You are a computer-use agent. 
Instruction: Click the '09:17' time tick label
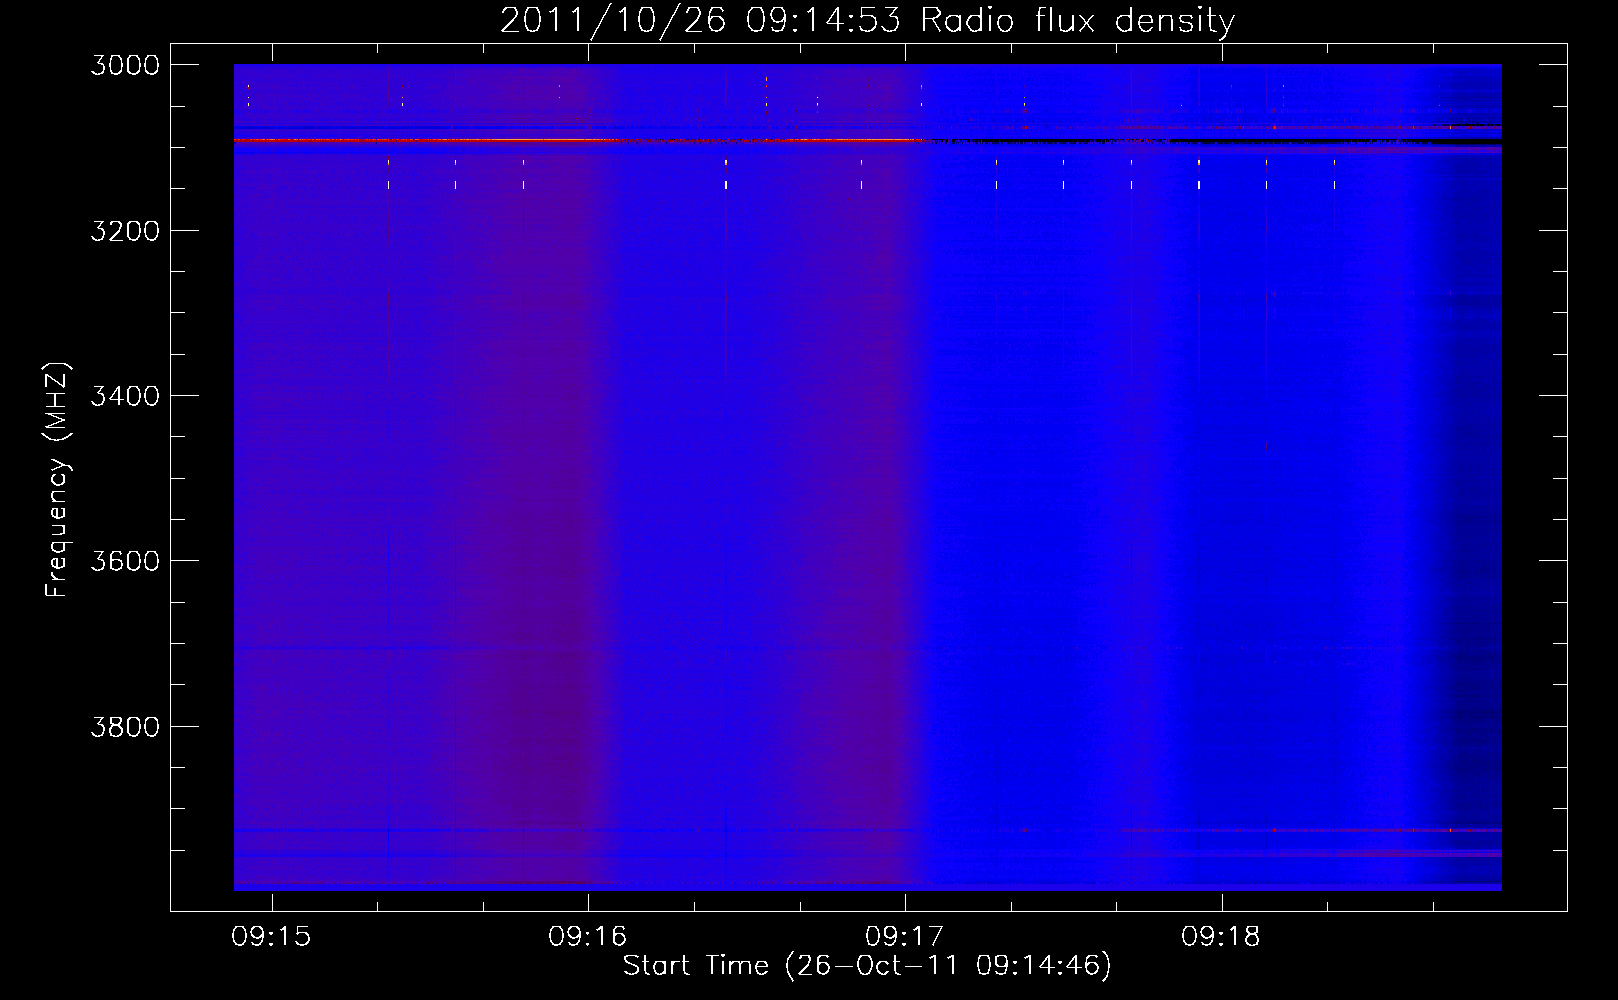point(905,936)
